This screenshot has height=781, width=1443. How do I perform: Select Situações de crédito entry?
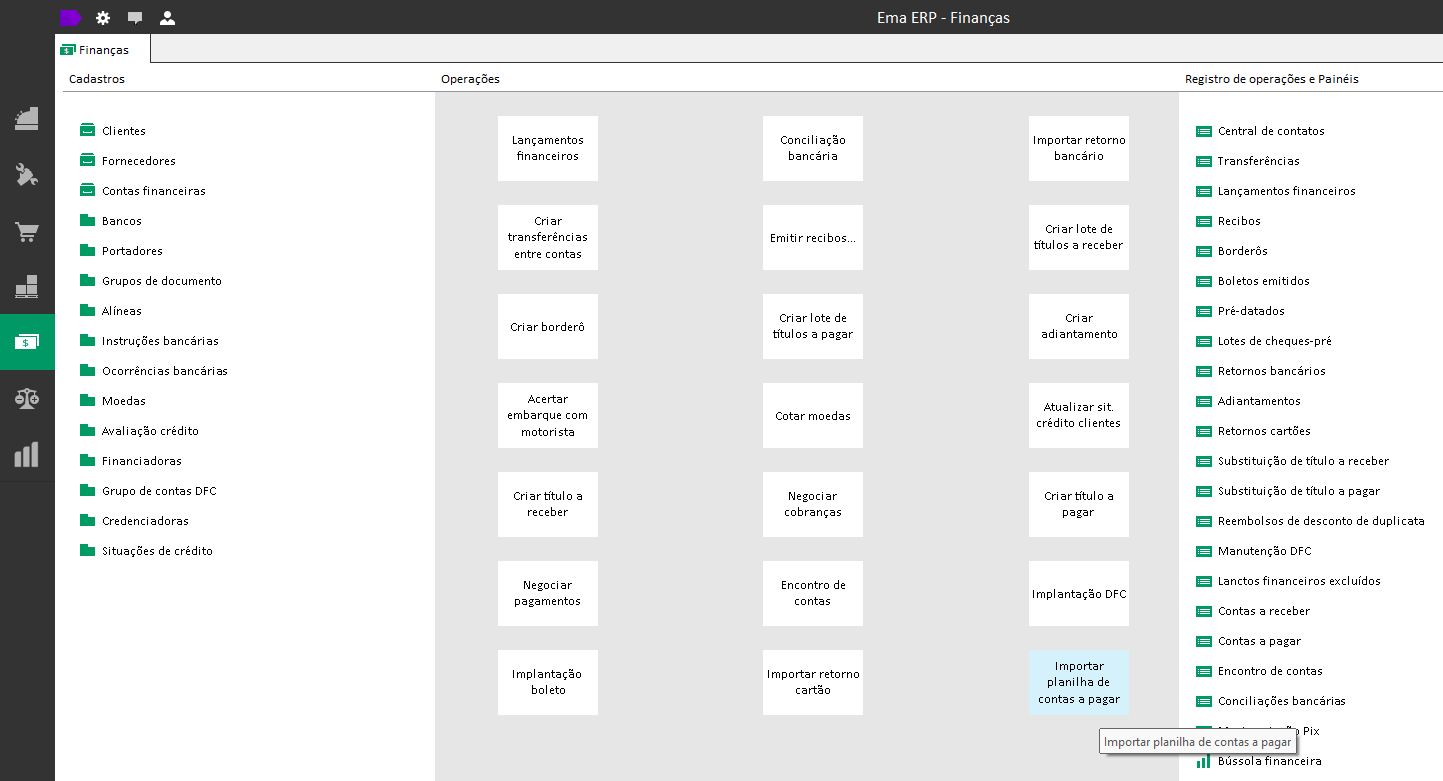156,551
